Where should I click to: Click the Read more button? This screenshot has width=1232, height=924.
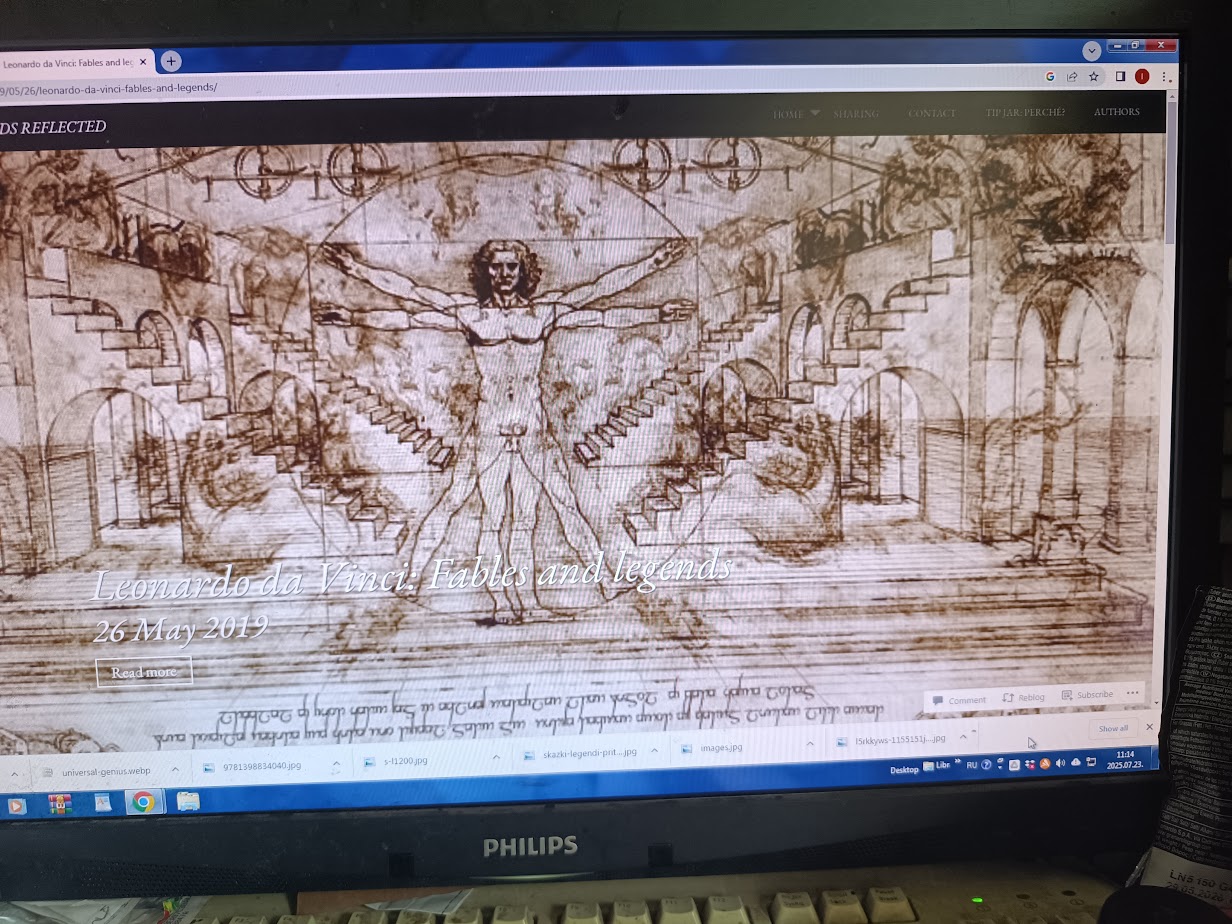coord(143,672)
